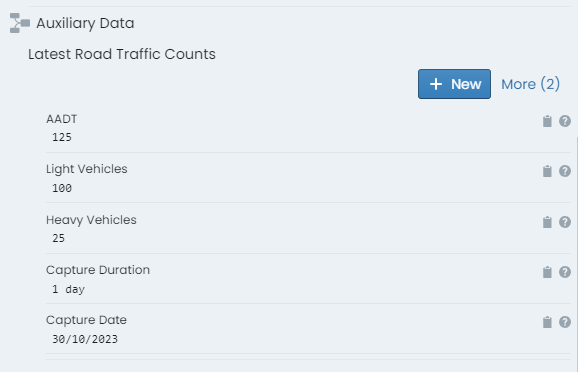Click the Auxiliary Data hierarchy icon
Screen dimensions: 578x372
click(x=20, y=23)
